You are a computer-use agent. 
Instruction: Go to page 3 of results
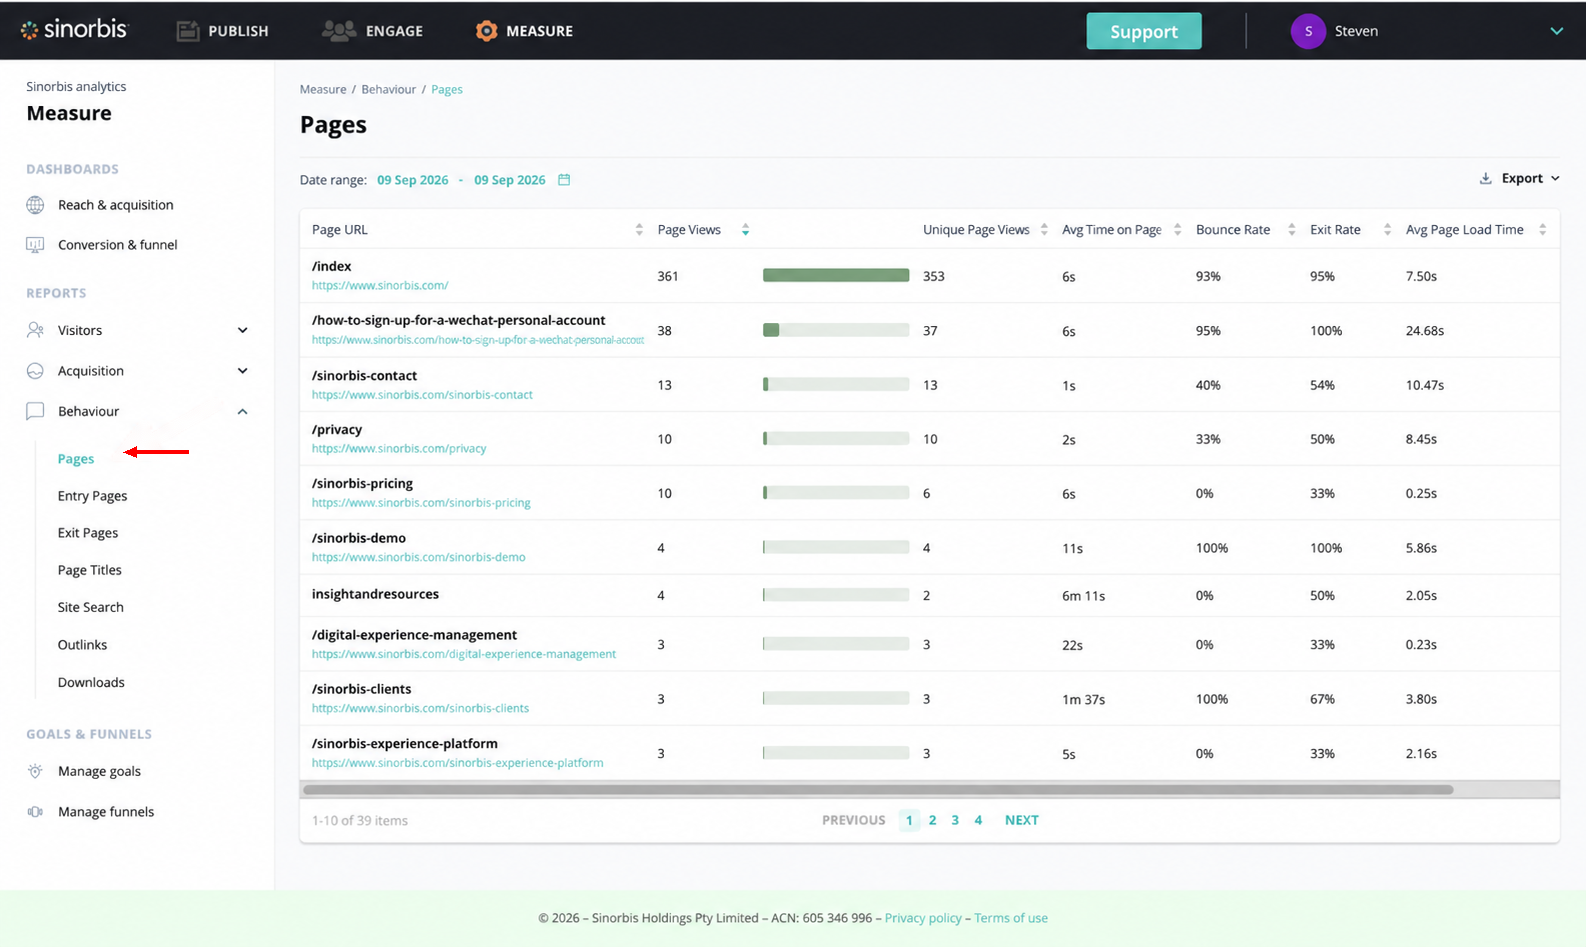(955, 820)
